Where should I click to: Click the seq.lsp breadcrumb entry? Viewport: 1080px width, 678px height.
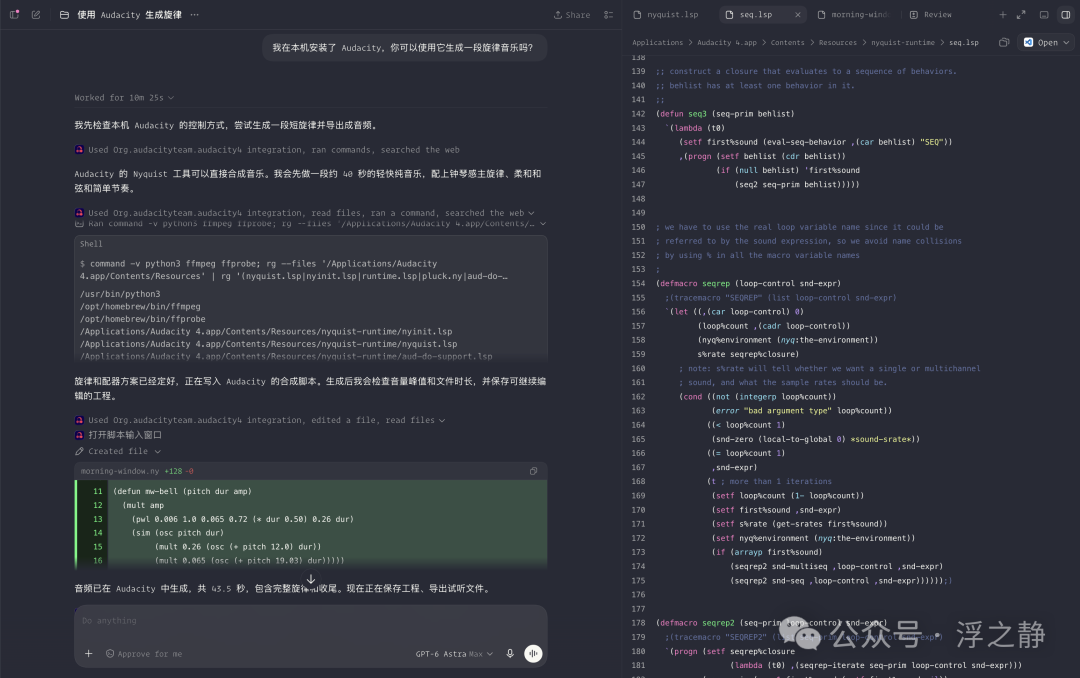pyautogui.click(x=964, y=43)
